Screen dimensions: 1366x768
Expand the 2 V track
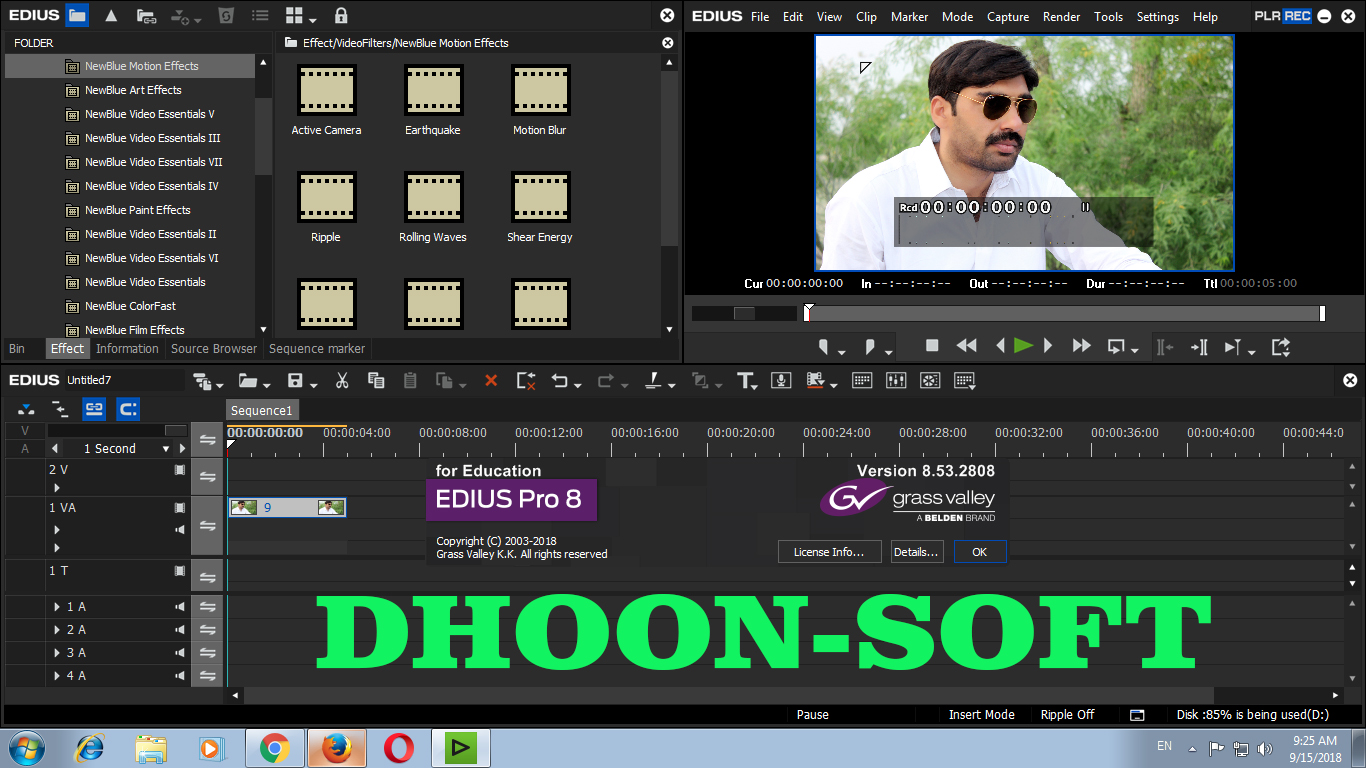(57, 488)
